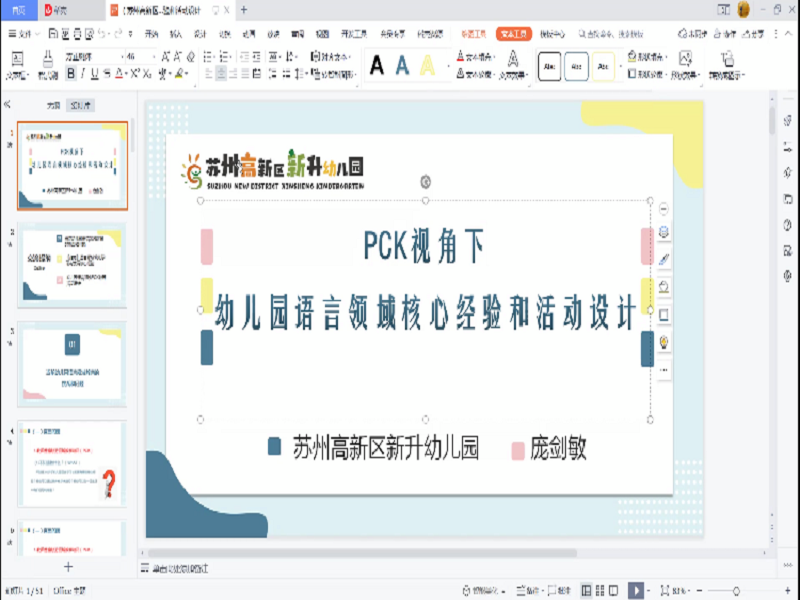Open the Insert ribbon tab
This screenshot has width=800, height=600.
tap(176, 33)
